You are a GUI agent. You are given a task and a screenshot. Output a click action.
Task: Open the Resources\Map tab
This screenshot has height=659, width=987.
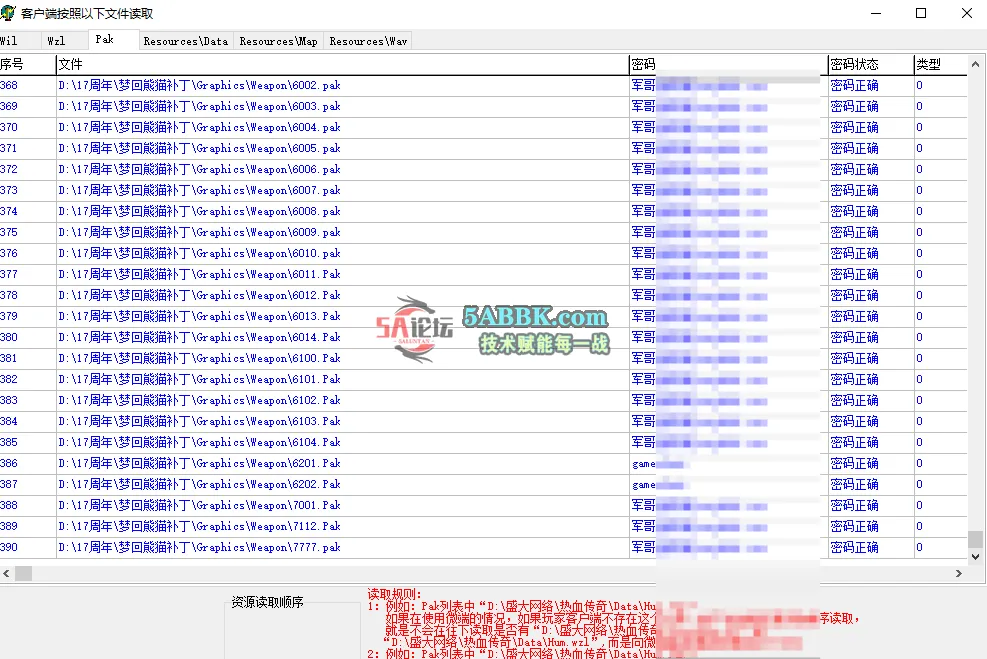[278, 41]
